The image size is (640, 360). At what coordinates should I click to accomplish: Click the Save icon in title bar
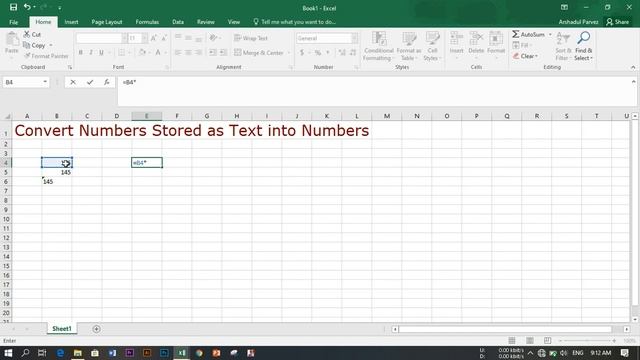pos(13,7)
